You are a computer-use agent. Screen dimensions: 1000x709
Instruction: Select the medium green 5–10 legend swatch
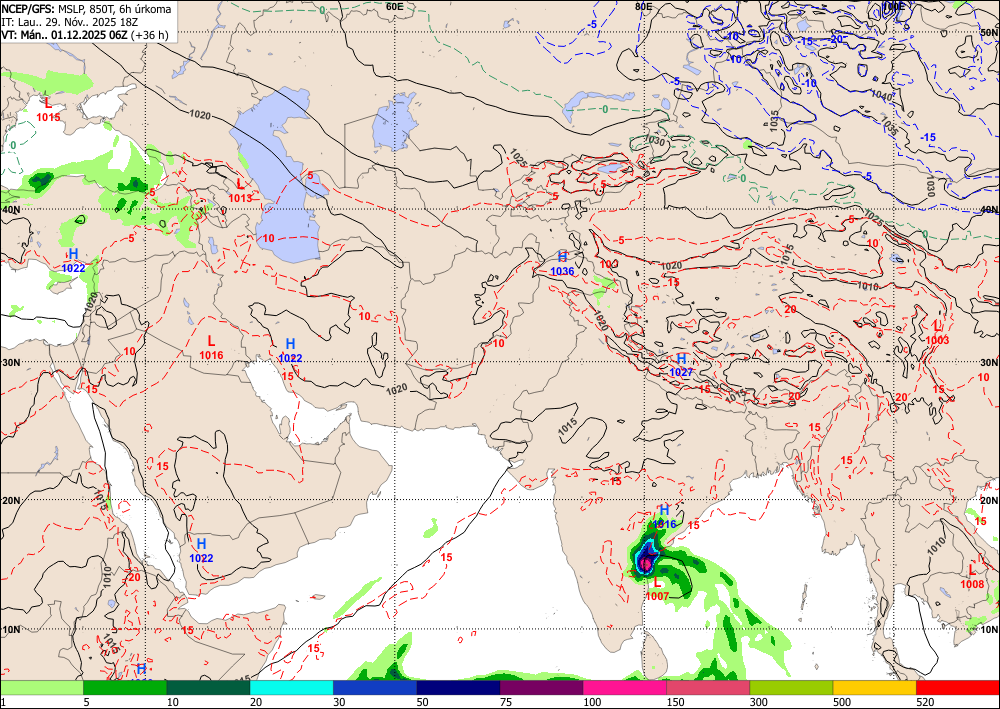pyautogui.click(x=125, y=687)
